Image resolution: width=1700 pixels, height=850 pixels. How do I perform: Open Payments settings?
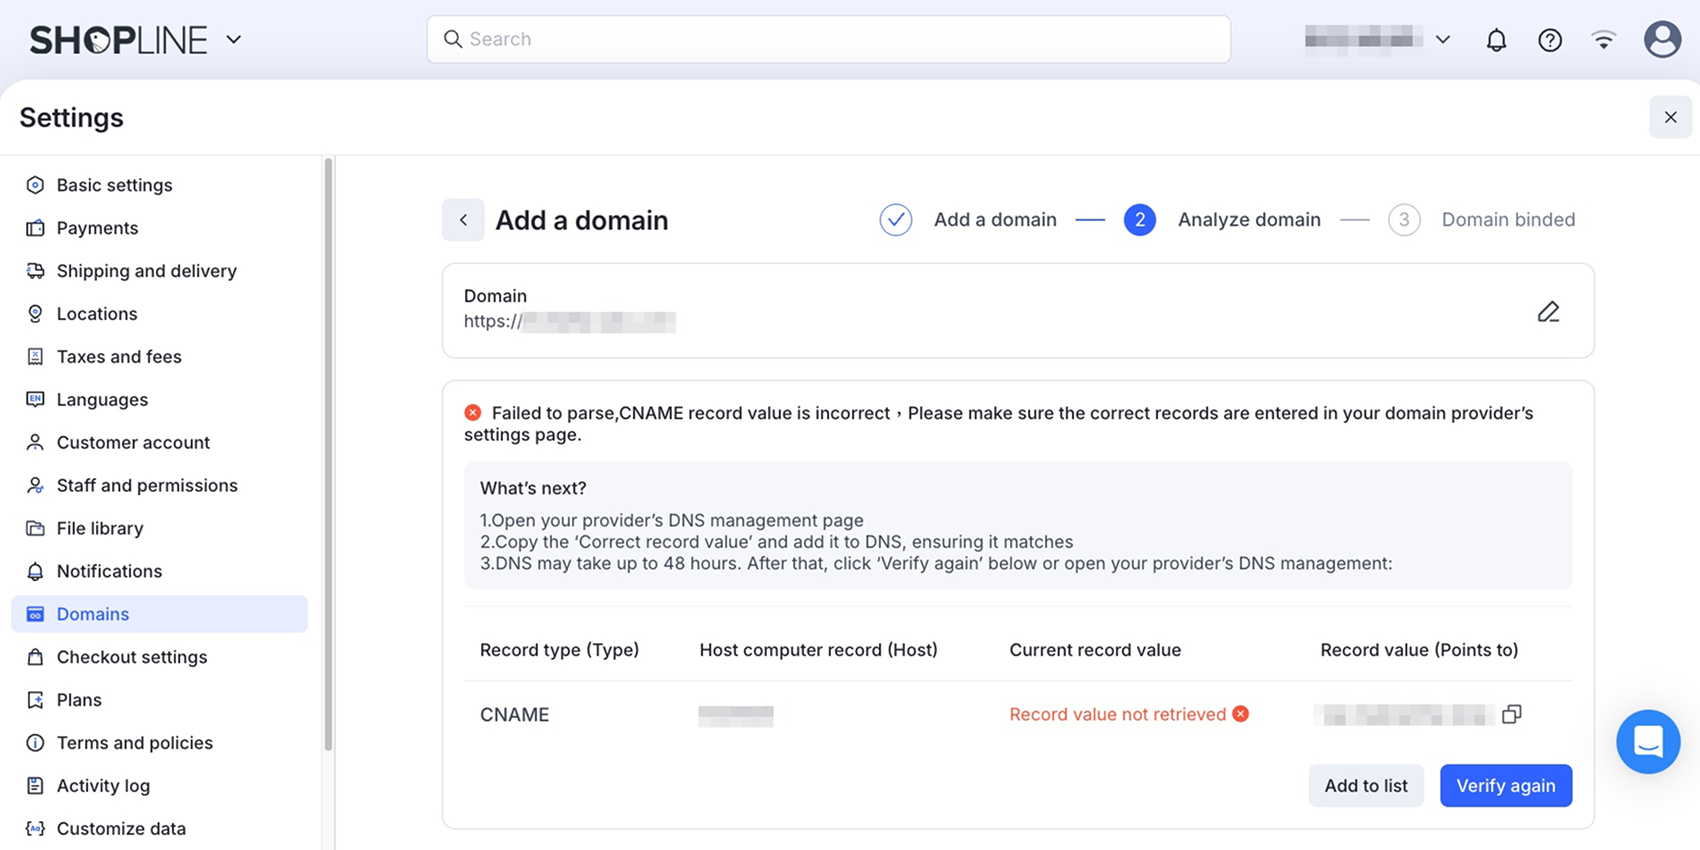coord(97,228)
